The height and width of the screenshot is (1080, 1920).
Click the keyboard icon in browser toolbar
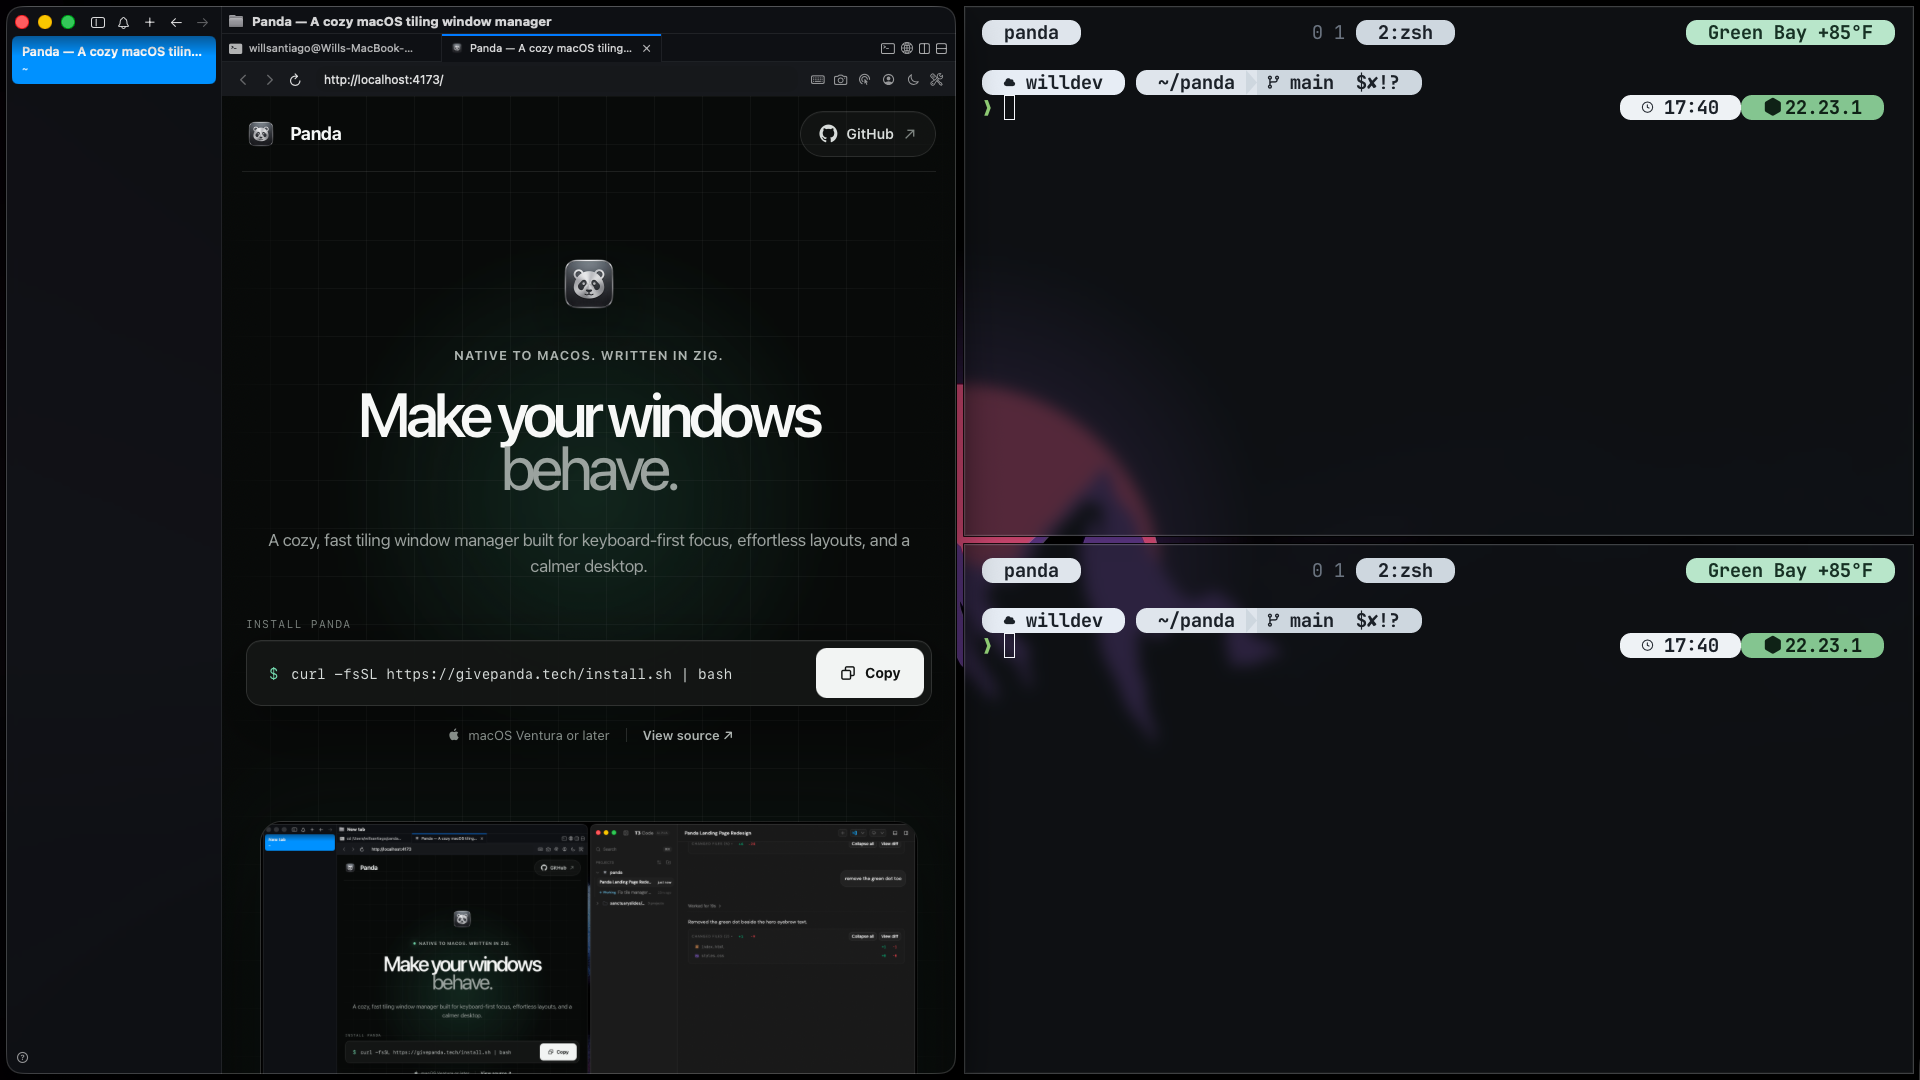point(818,80)
